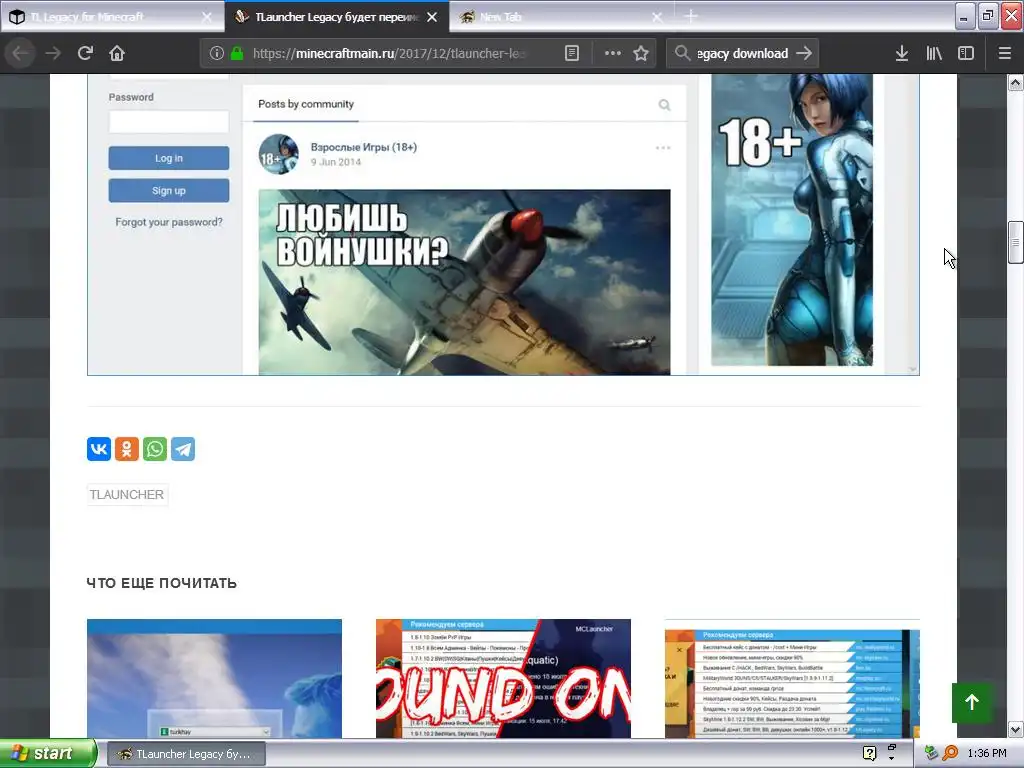
Task: Submit search with the arrow button
Action: point(804,53)
